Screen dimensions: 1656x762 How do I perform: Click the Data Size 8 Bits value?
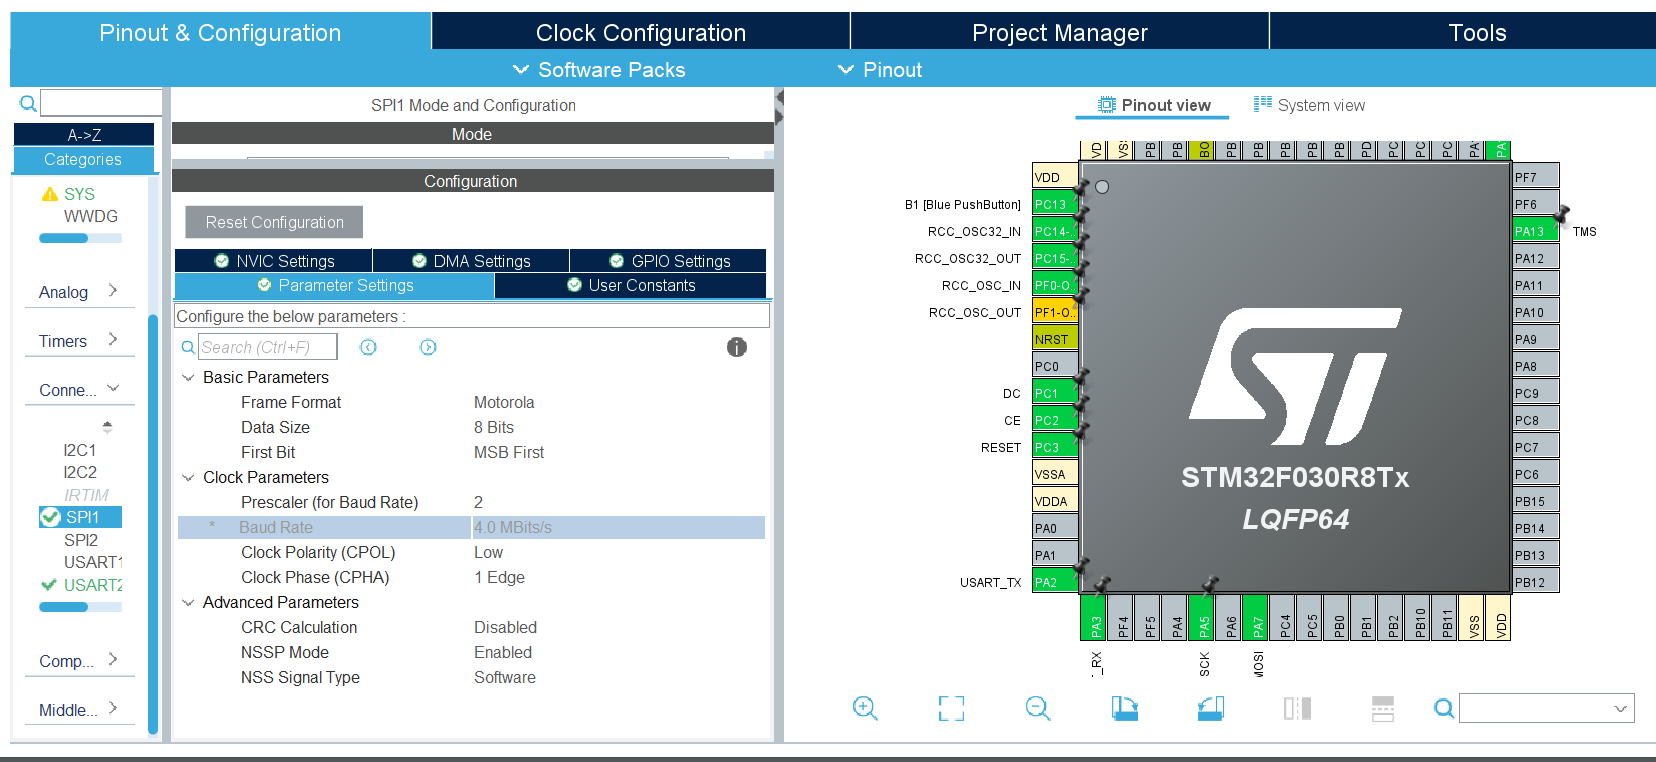click(494, 427)
